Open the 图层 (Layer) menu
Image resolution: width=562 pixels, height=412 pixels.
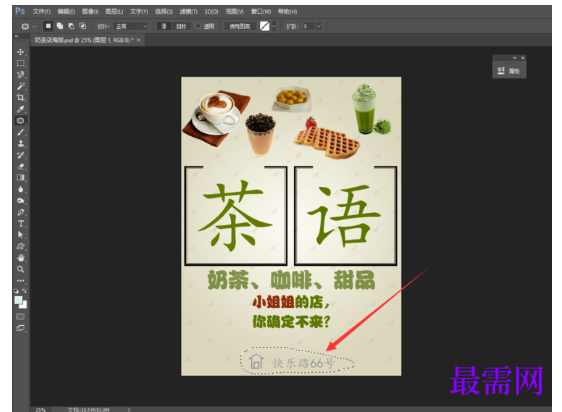coord(114,11)
